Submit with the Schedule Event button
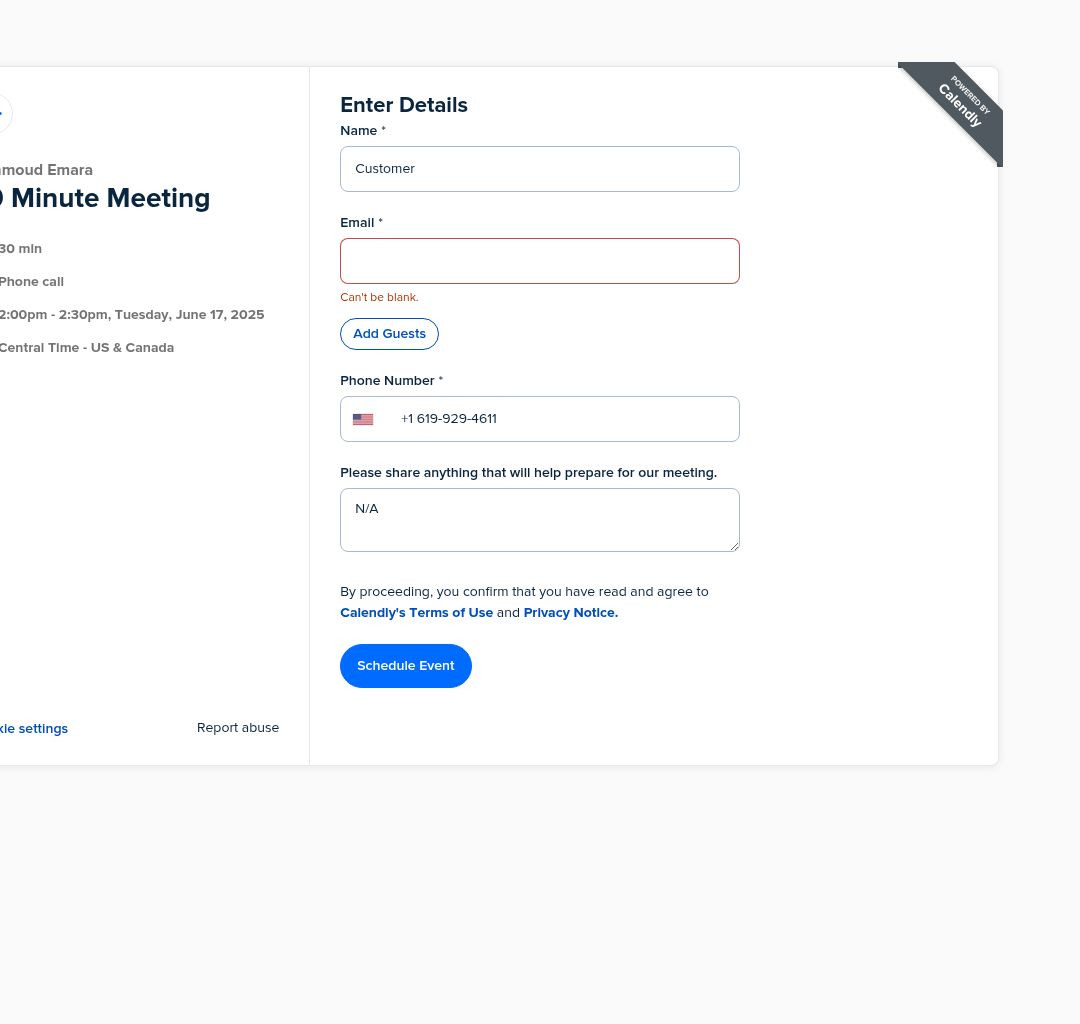The height and width of the screenshot is (1024, 1080). click(x=406, y=666)
